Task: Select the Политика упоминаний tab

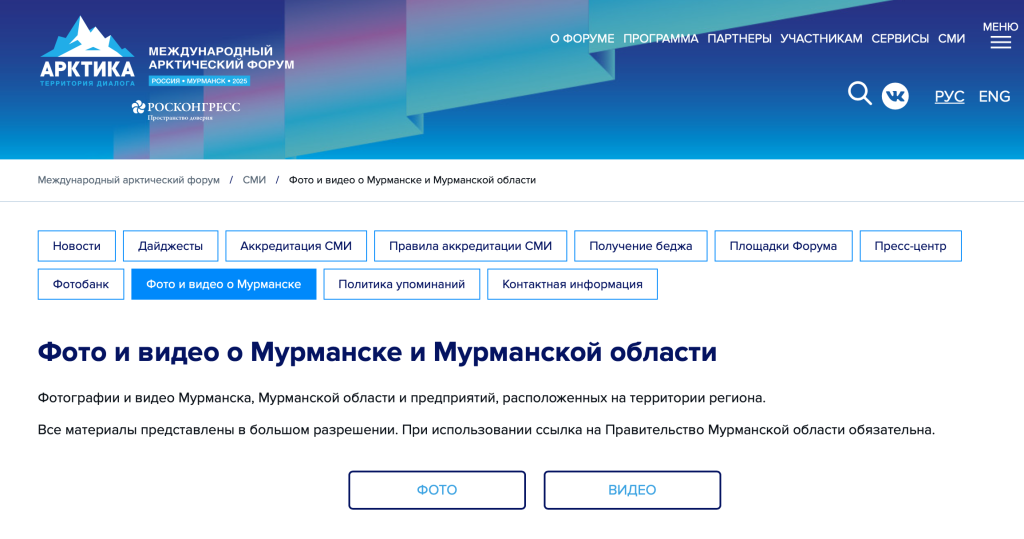Action: (402, 284)
